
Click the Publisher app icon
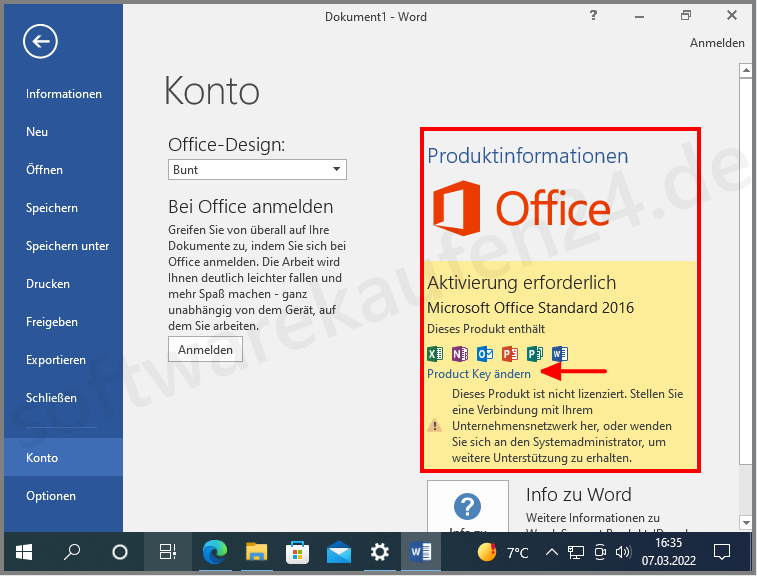pos(535,354)
